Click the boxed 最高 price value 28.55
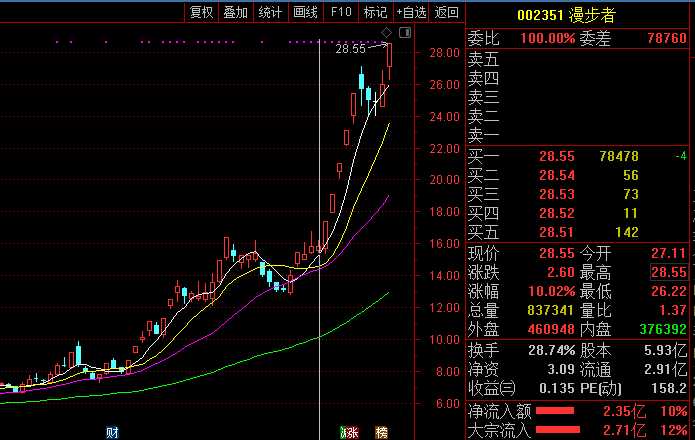 pos(668,272)
